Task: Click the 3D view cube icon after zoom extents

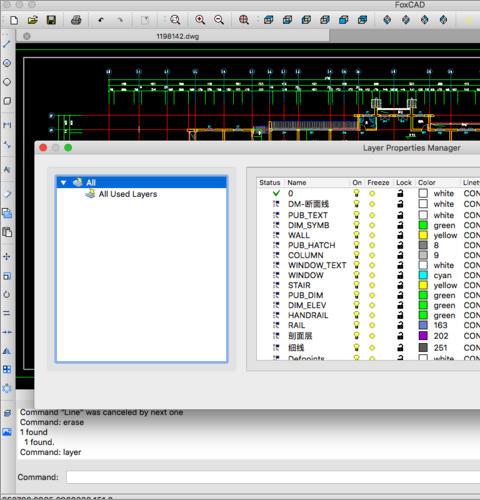Action: (268, 20)
